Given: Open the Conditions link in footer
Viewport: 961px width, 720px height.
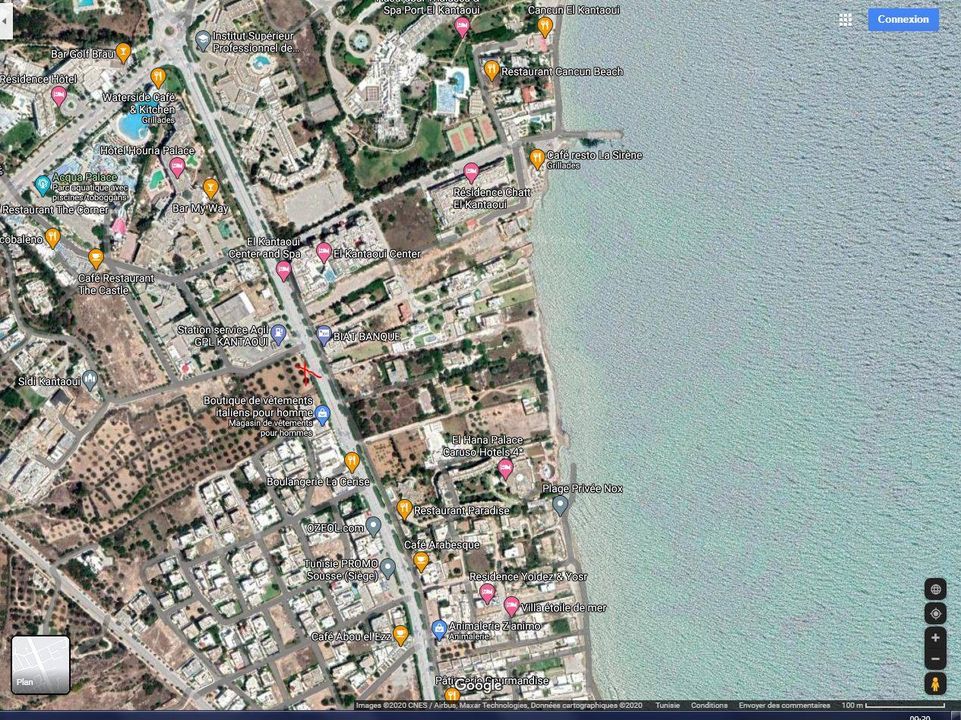Looking at the screenshot, I should [709, 705].
